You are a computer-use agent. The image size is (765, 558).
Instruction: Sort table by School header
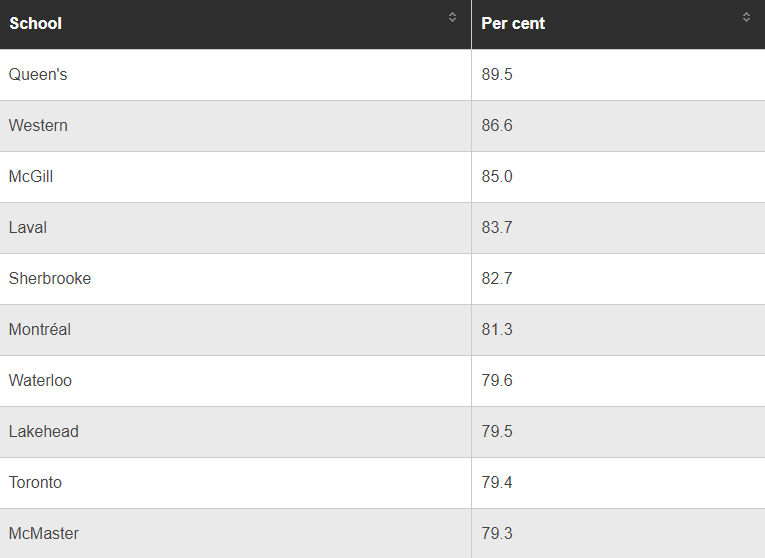click(x=36, y=23)
